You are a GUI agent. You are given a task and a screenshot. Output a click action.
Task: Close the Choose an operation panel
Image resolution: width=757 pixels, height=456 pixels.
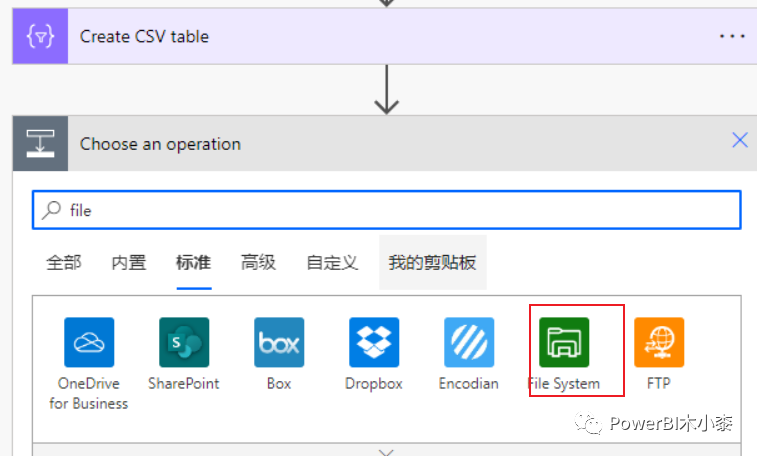click(740, 140)
